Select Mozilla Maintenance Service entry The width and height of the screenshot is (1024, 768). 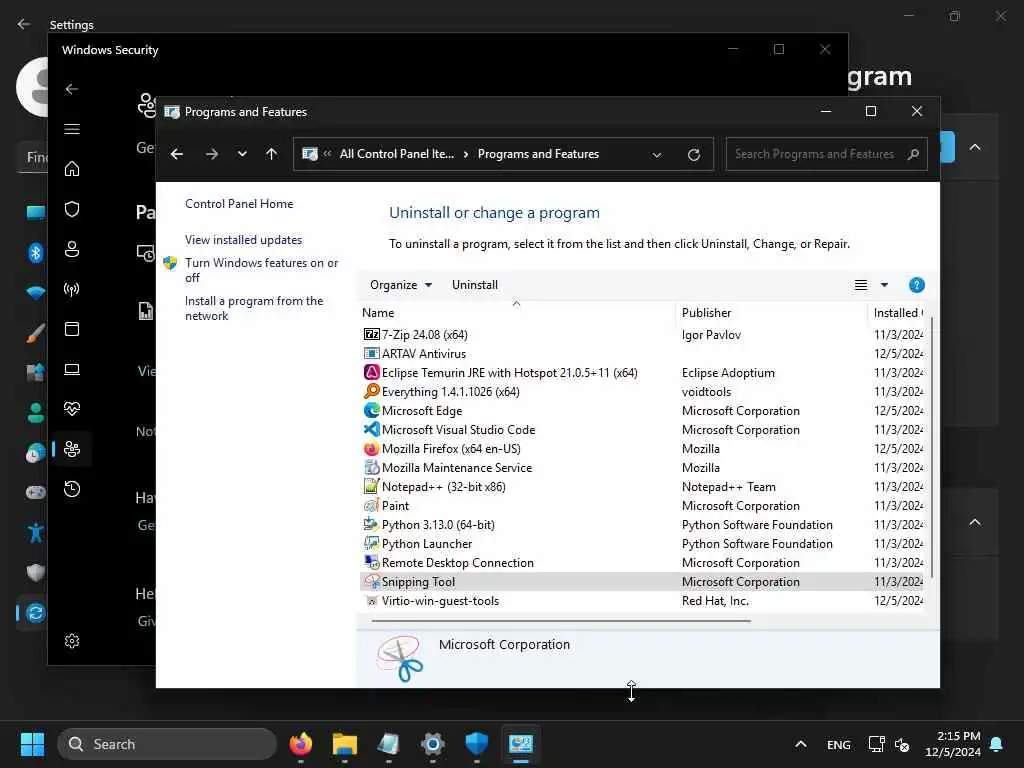641,468
